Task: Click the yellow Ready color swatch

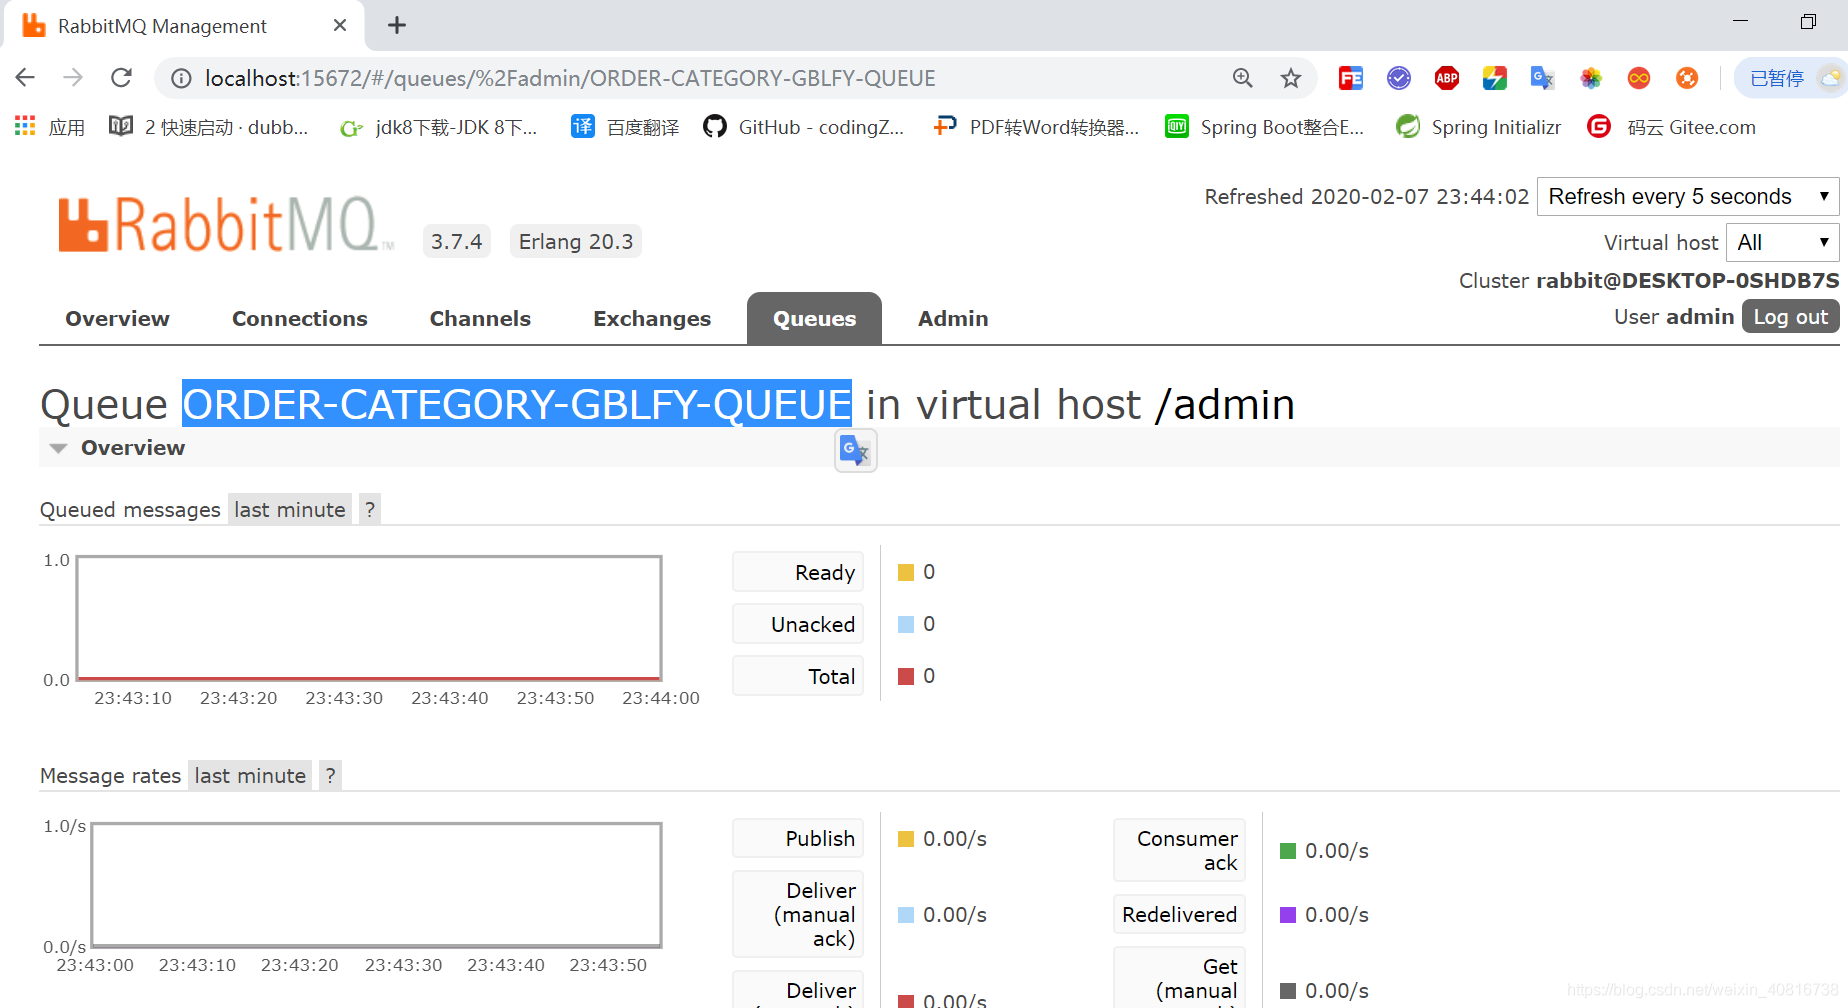Action: 906,572
